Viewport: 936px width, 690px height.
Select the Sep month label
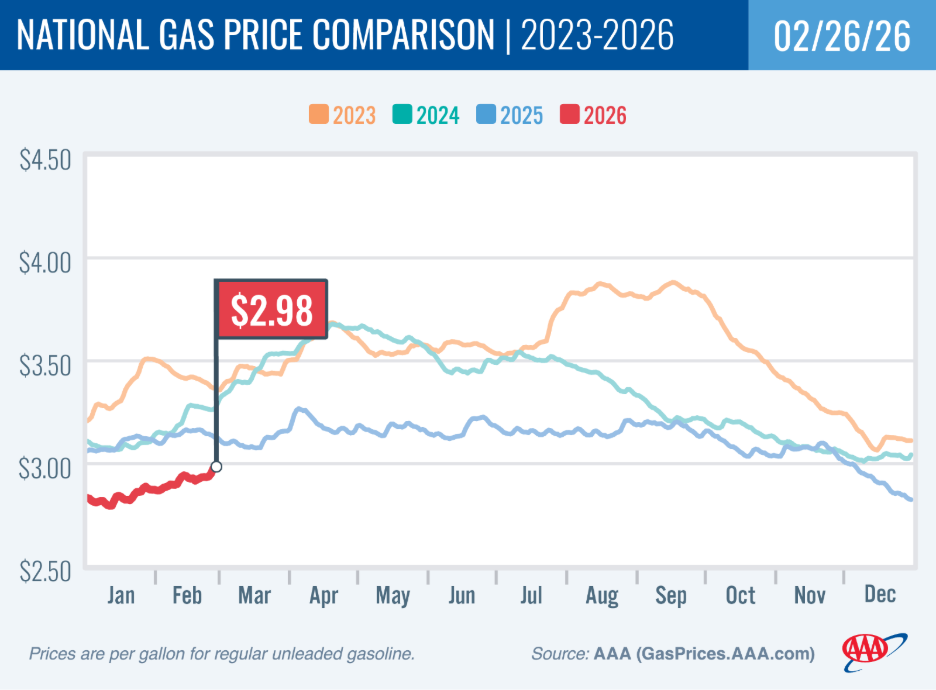coord(671,595)
